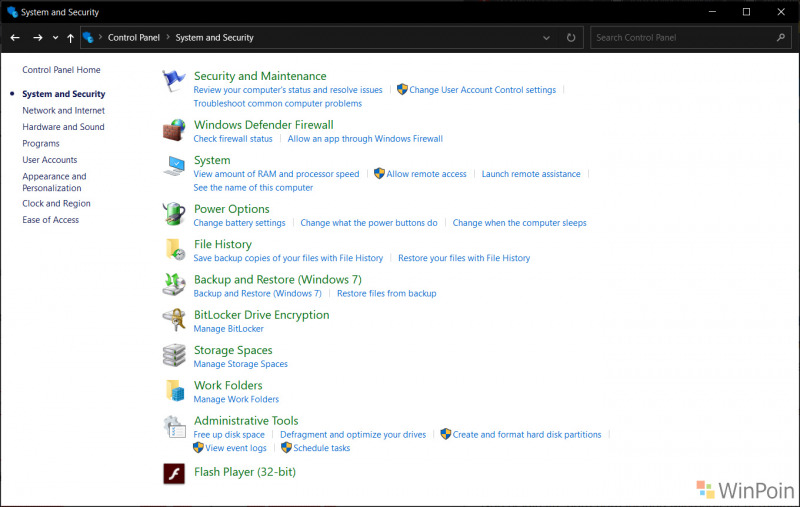Click Review your computer's status and resolve issues
800x507 pixels.
pyautogui.click(x=288, y=90)
